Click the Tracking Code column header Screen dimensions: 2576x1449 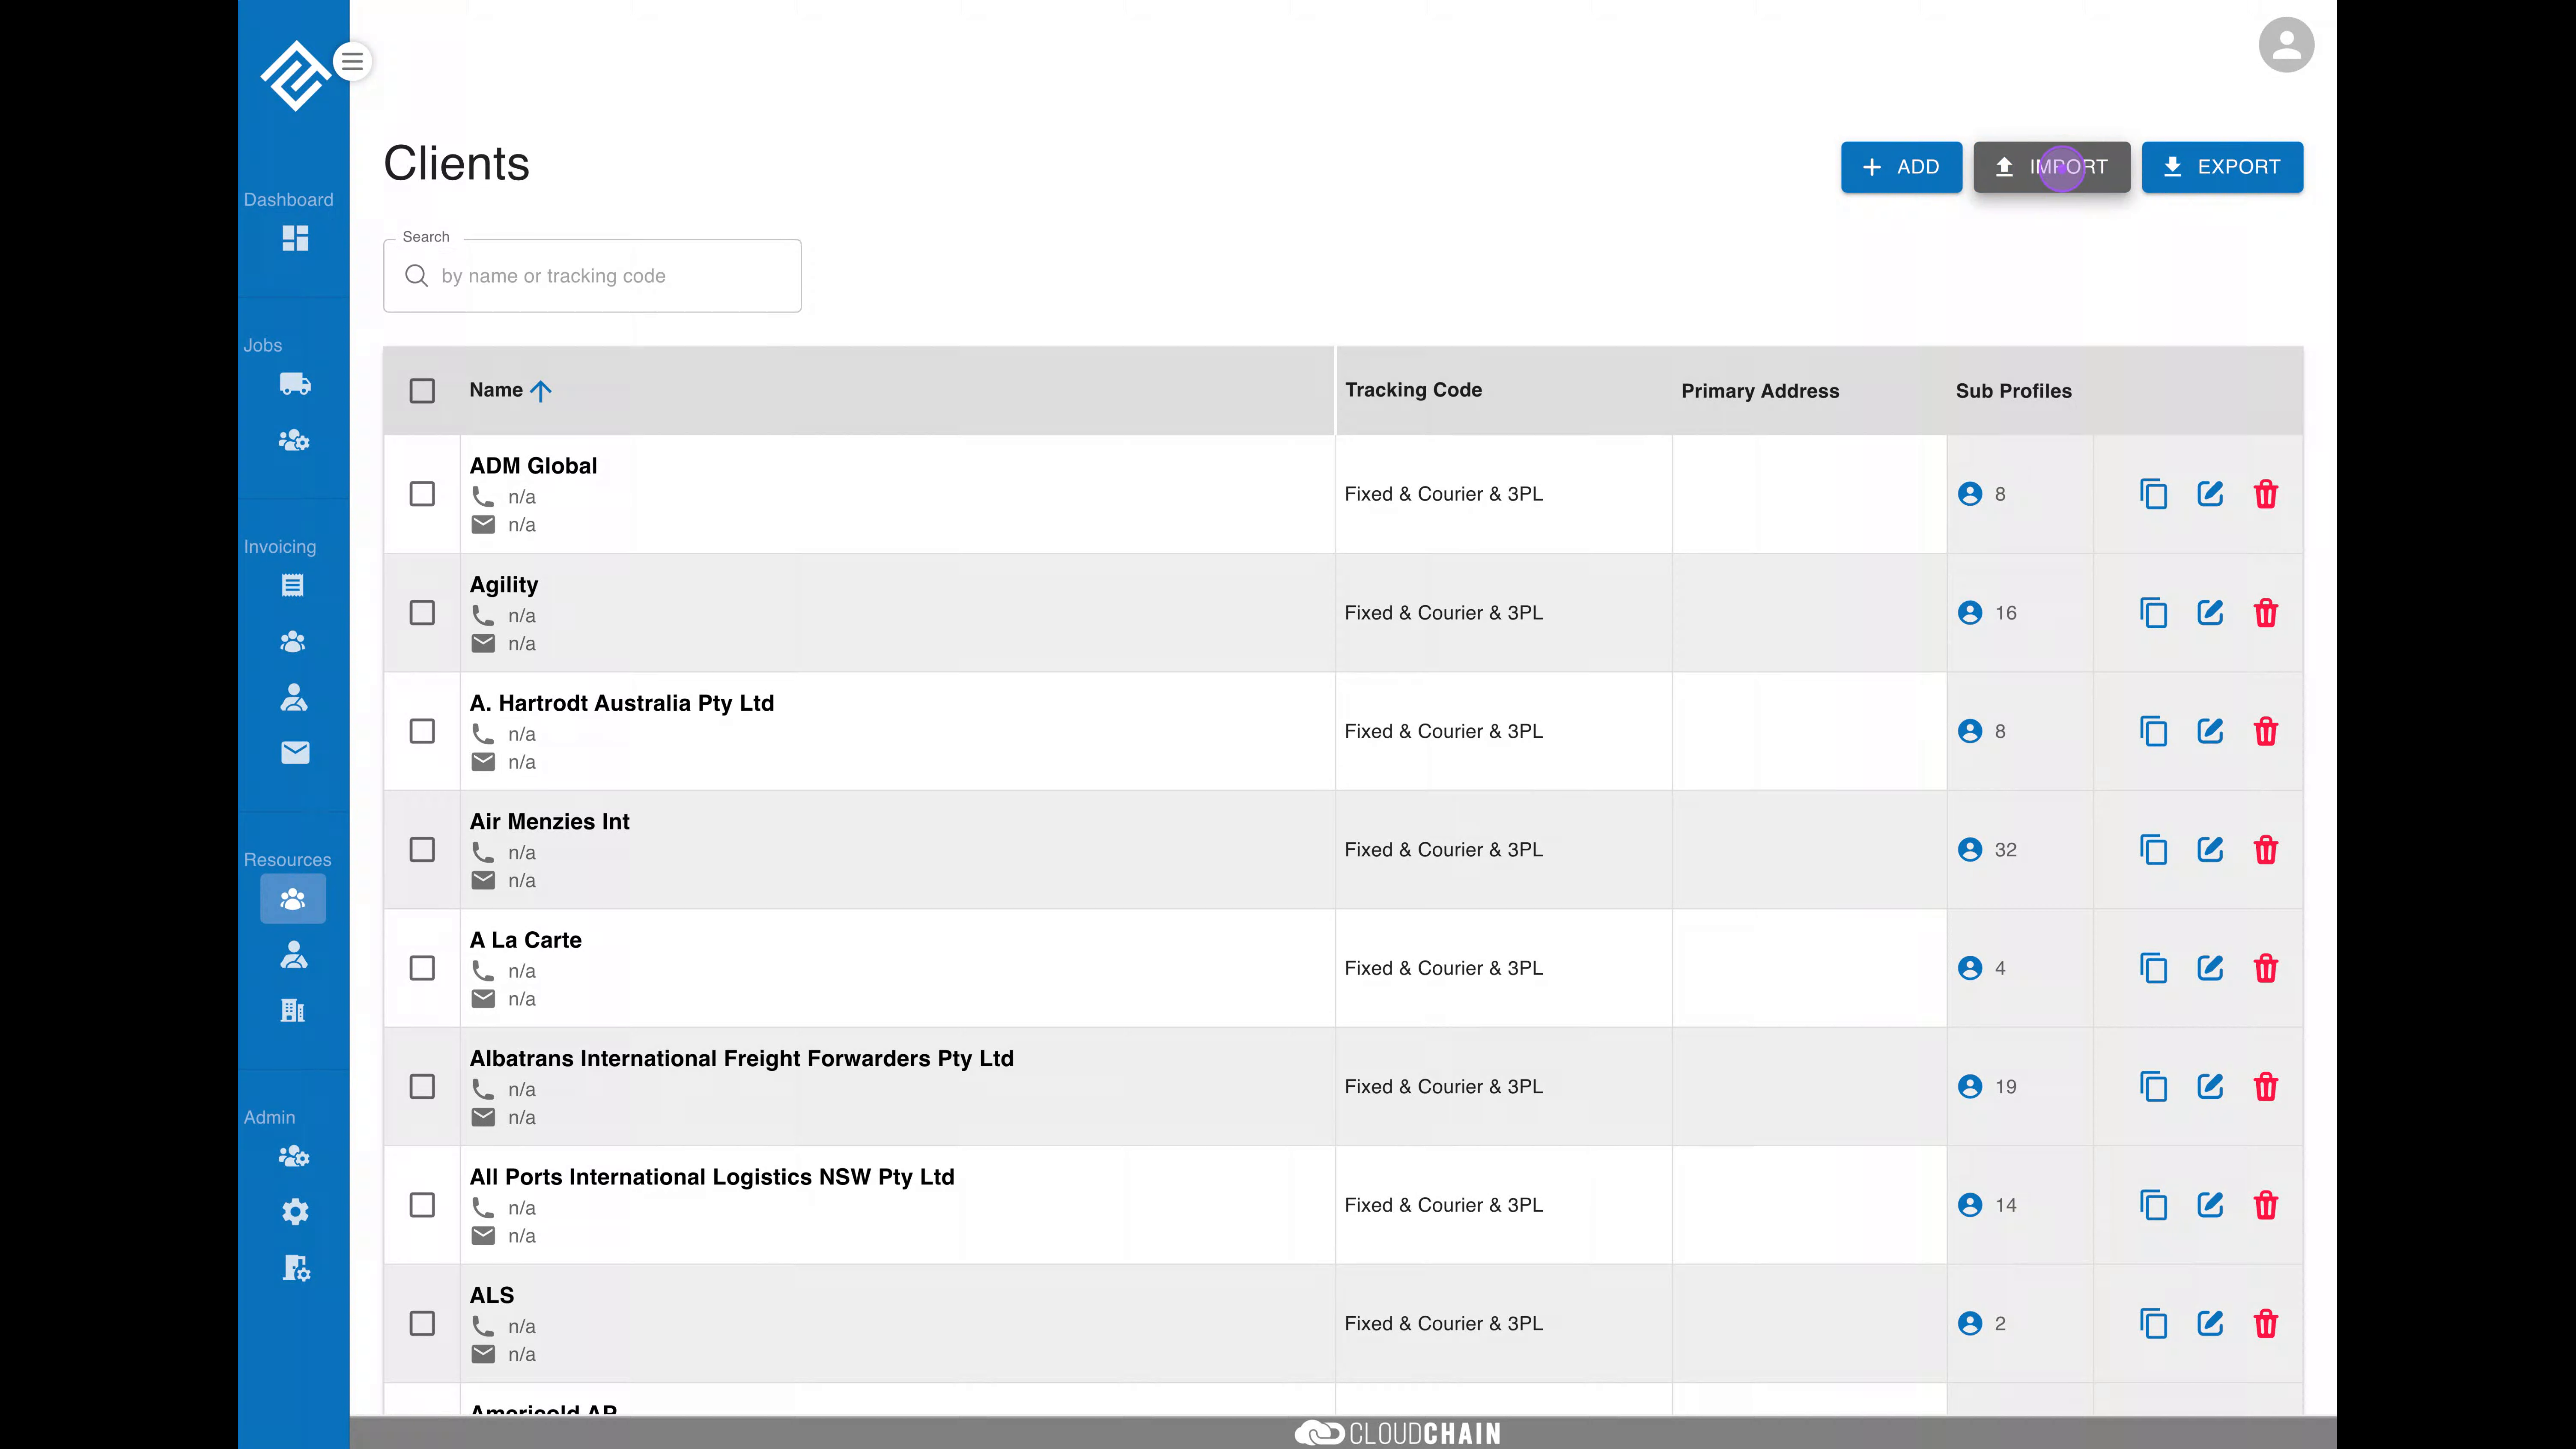(x=1413, y=390)
